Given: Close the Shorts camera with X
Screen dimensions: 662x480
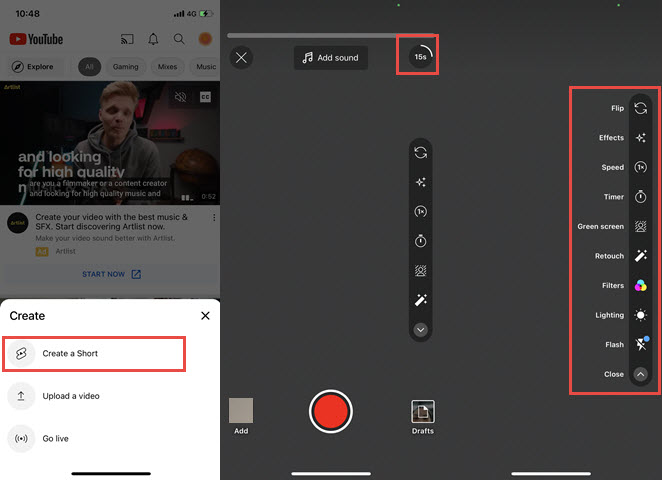Looking at the screenshot, I should (241, 57).
